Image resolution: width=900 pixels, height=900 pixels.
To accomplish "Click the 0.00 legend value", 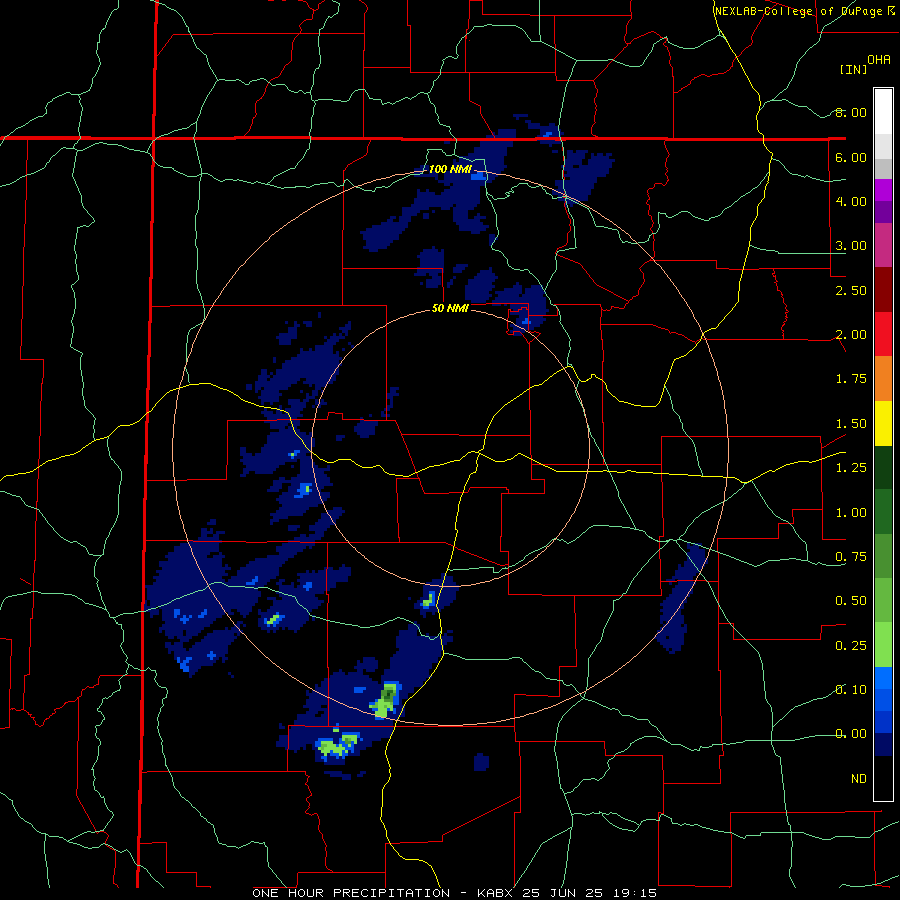I will (851, 734).
